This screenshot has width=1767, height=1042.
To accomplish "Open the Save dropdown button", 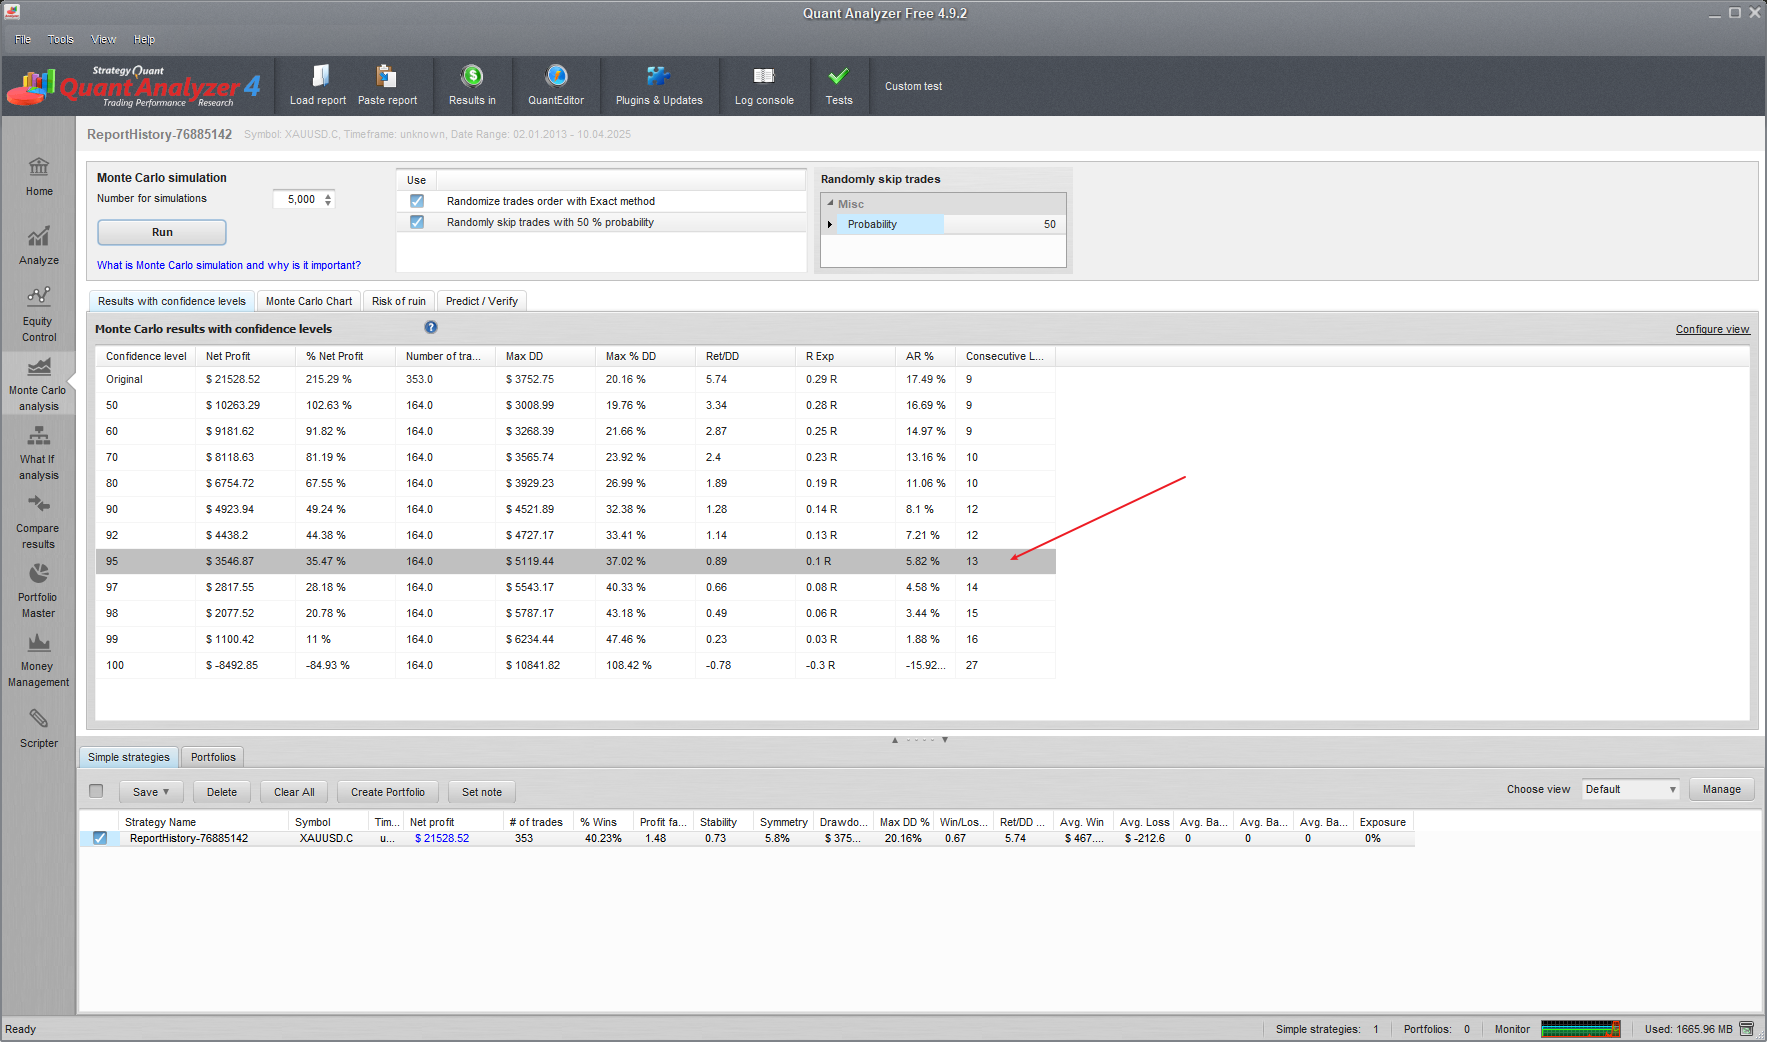I will coord(151,792).
